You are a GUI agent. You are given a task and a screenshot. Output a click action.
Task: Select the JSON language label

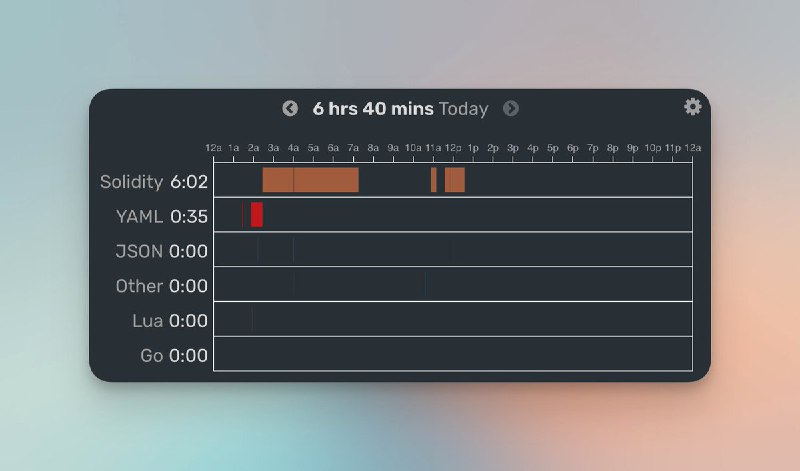[139, 251]
